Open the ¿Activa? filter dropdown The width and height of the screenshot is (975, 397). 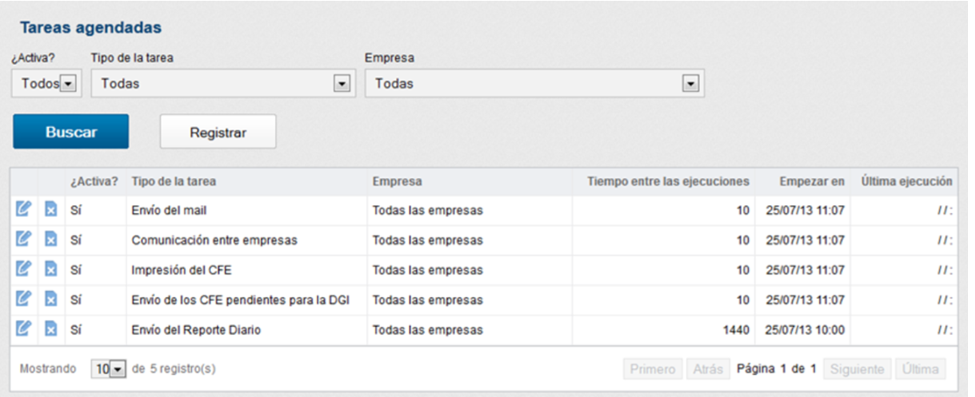coord(47,83)
